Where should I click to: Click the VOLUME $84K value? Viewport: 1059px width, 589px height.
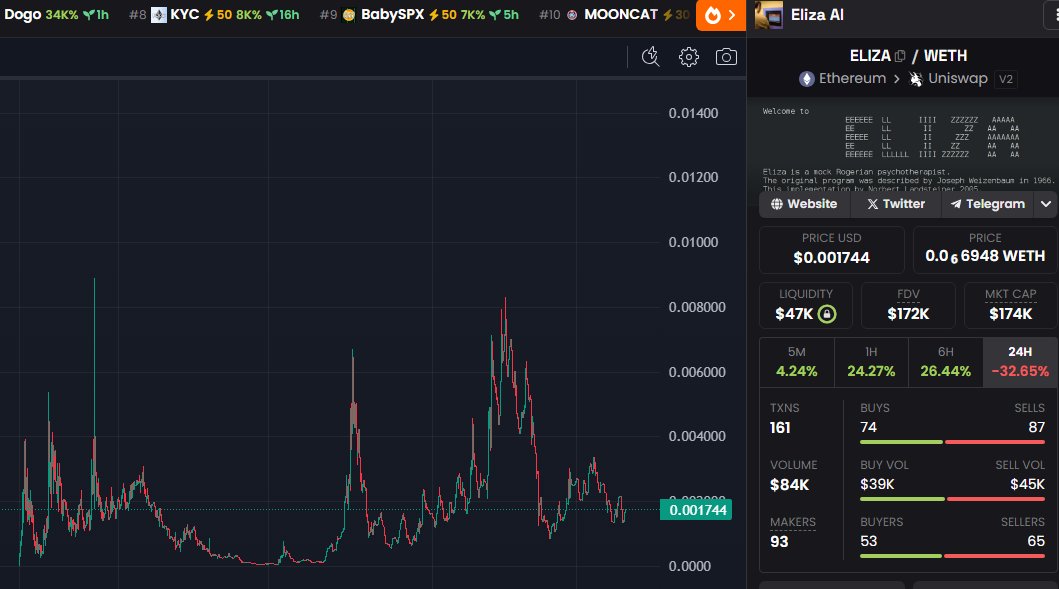pyautogui.click(x=790, y=484)
